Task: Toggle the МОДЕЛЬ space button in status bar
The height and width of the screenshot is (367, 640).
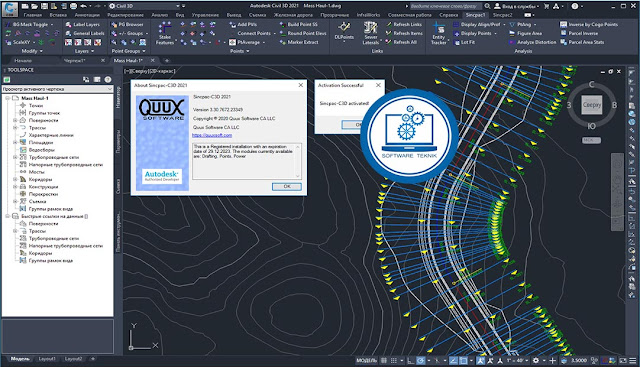Action: point(367,360)
